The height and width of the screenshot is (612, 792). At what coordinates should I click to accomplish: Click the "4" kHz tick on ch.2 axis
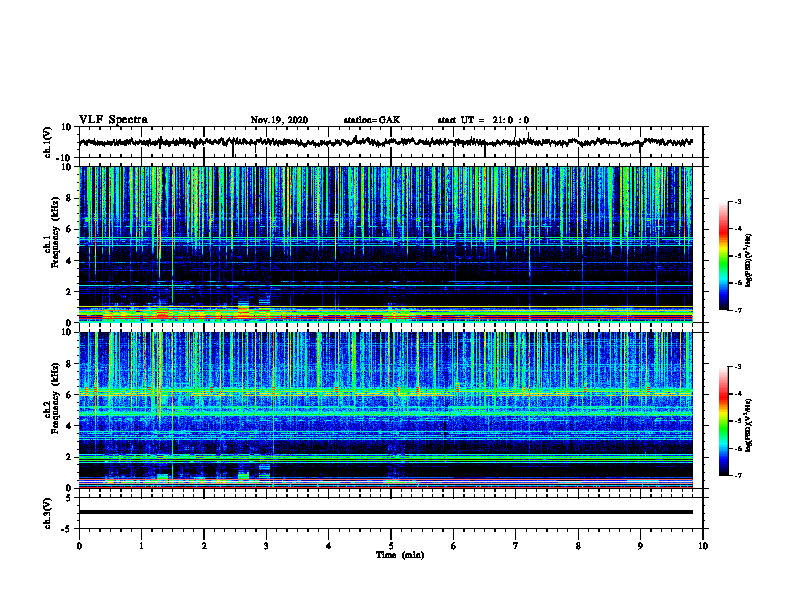coord(70,426)
